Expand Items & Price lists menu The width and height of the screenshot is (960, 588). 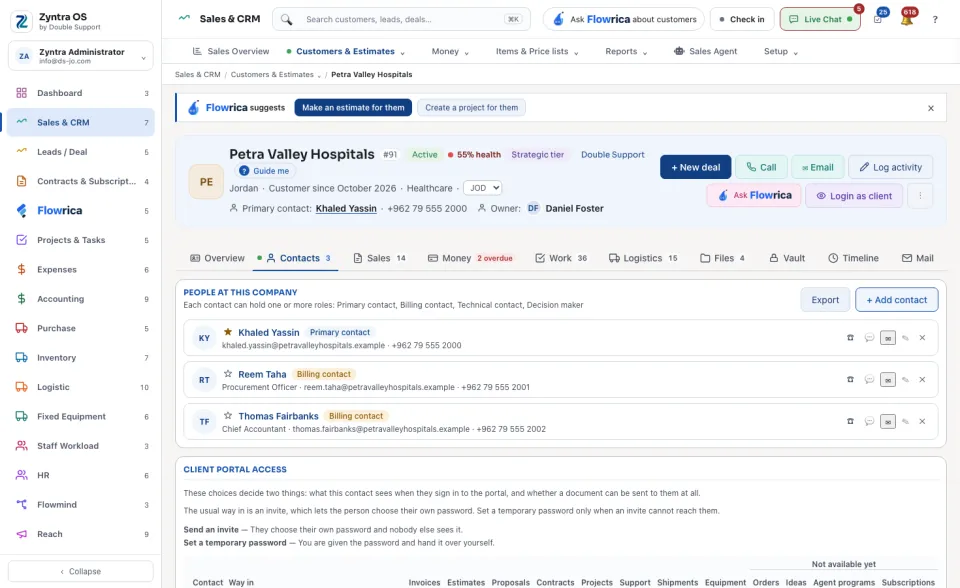tap(537, 51)
